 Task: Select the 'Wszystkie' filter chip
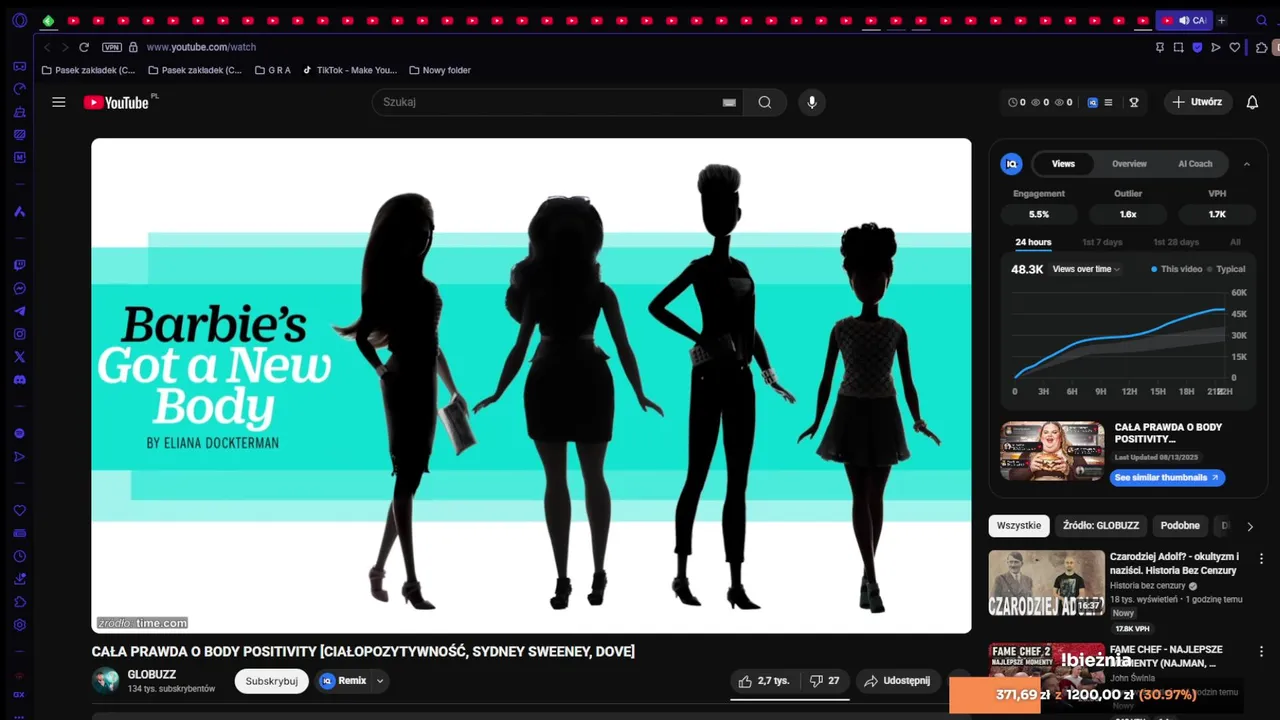[1018, 525]
